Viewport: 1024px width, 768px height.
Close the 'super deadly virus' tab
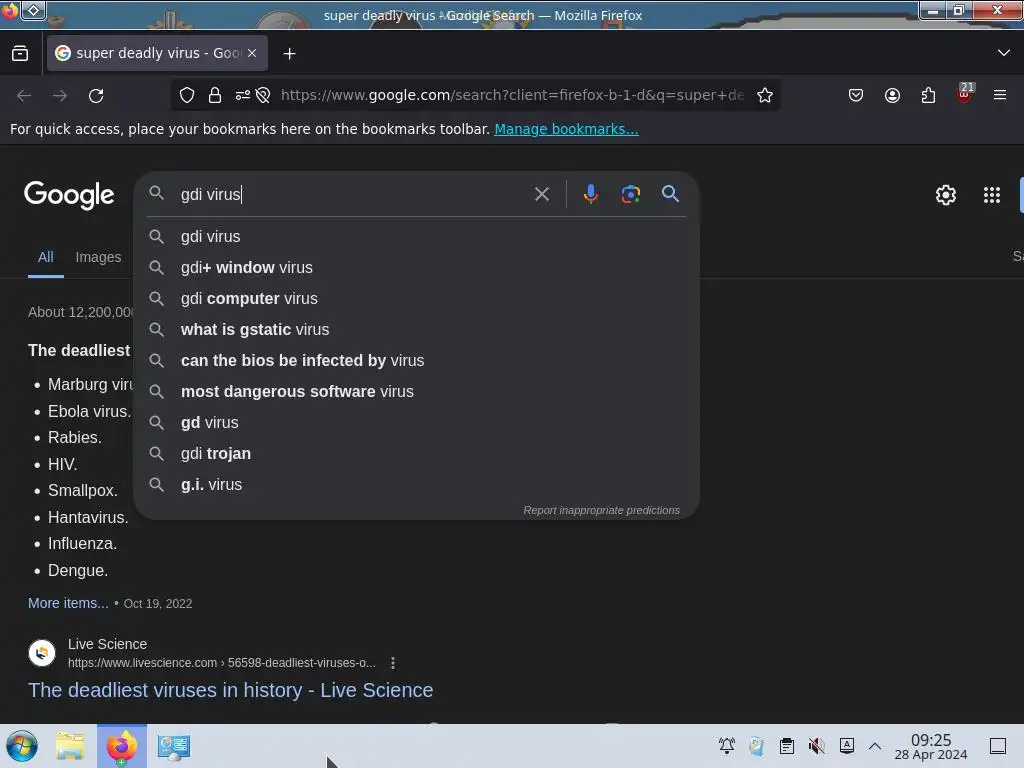[252, 53]
